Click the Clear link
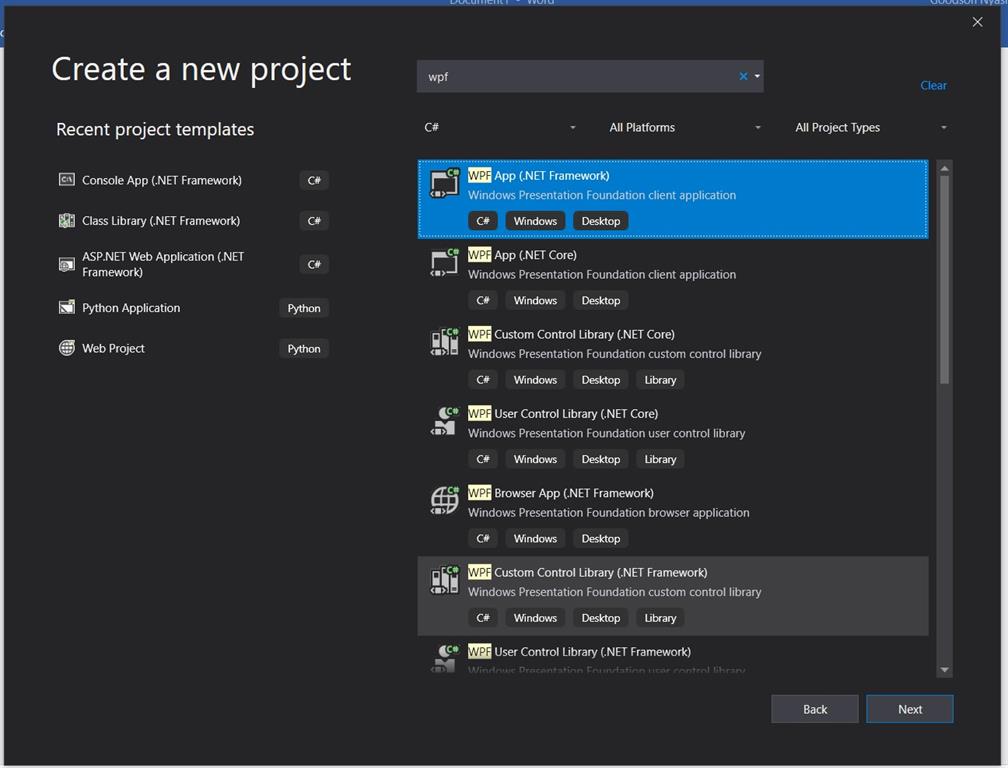 pyautogui.click(x=933, y=85)
